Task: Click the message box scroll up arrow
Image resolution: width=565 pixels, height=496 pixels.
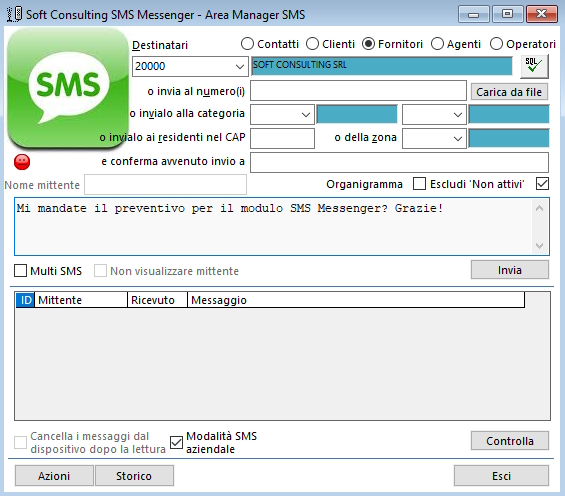Action: tap(539, 208)
